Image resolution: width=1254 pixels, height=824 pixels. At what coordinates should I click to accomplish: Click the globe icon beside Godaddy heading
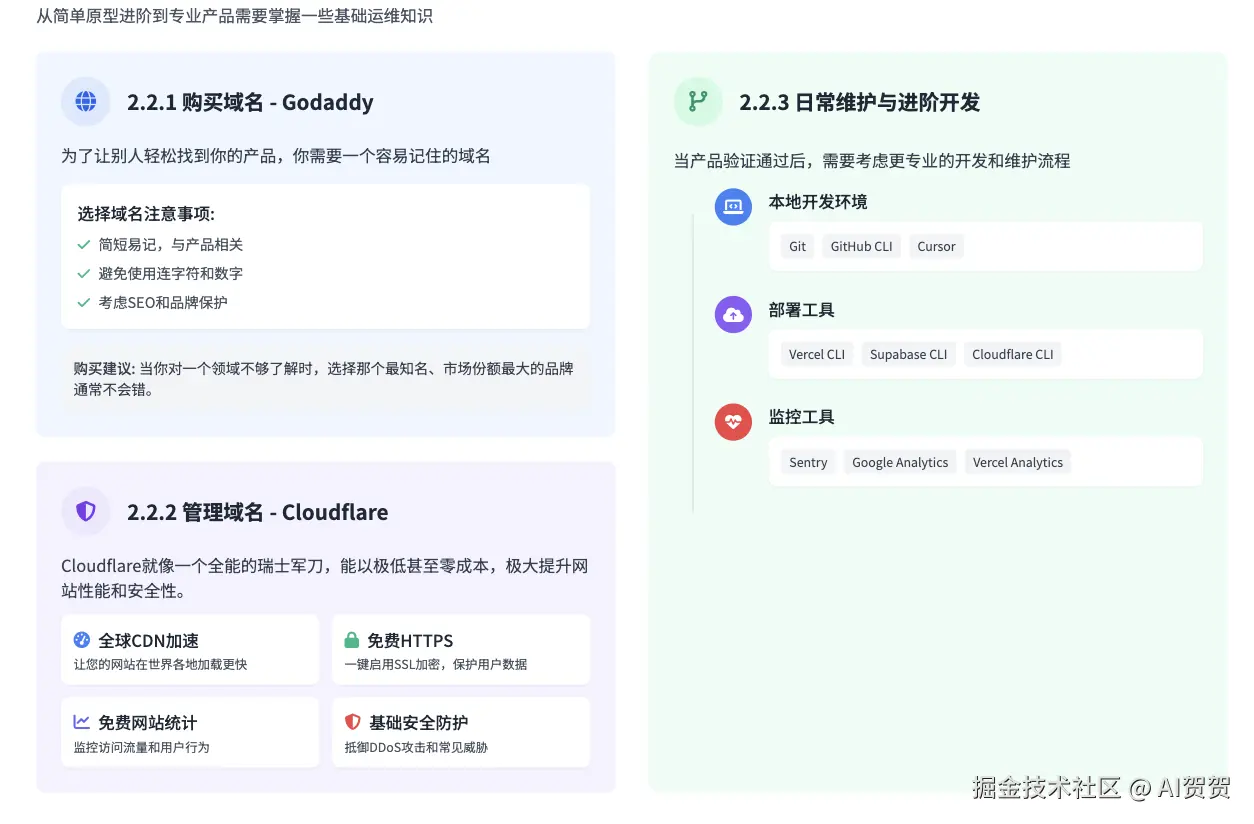coord(86,102)
